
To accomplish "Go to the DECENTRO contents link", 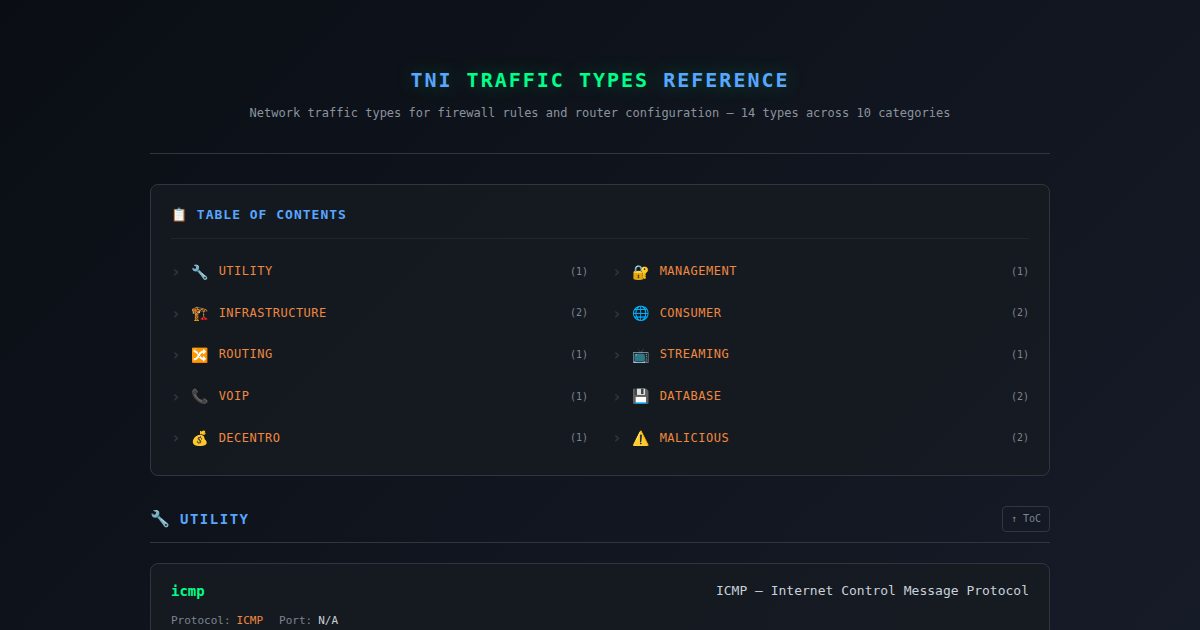I will pyautogui.click(x=250, y=438).
